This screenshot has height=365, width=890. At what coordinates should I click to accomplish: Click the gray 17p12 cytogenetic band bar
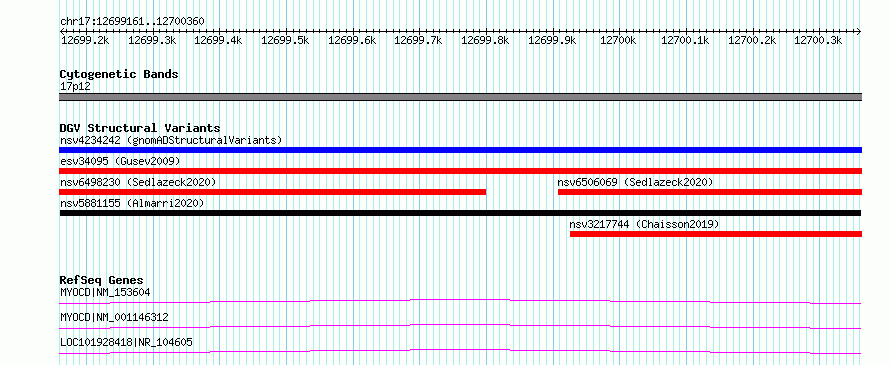tap(460, 97)
